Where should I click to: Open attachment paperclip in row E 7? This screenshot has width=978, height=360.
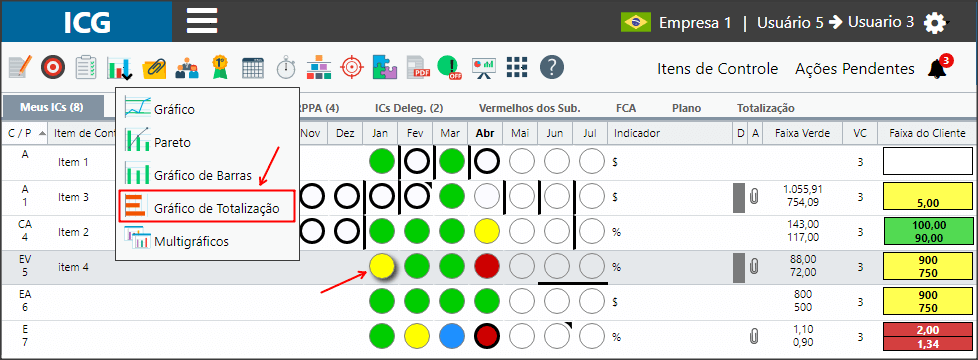[x=754, y=337]
